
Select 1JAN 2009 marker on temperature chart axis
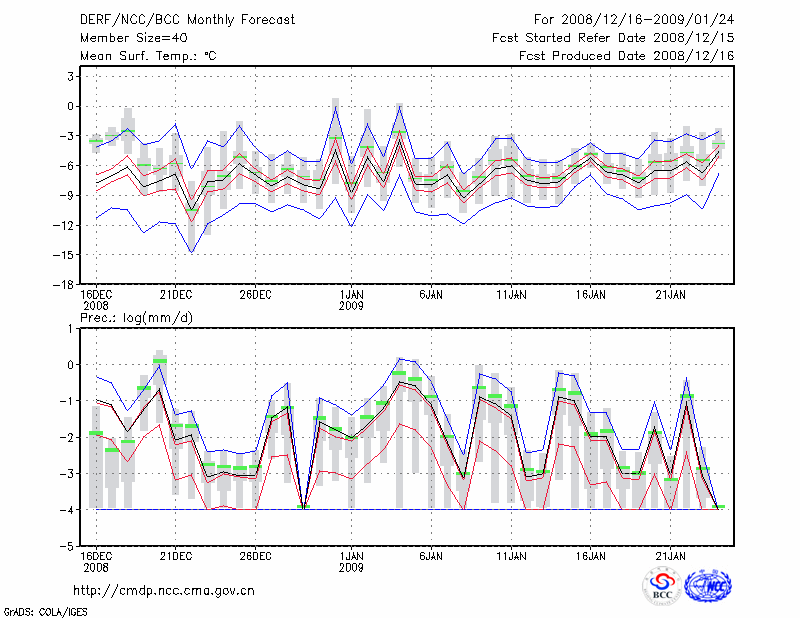[x=351, y=299]
